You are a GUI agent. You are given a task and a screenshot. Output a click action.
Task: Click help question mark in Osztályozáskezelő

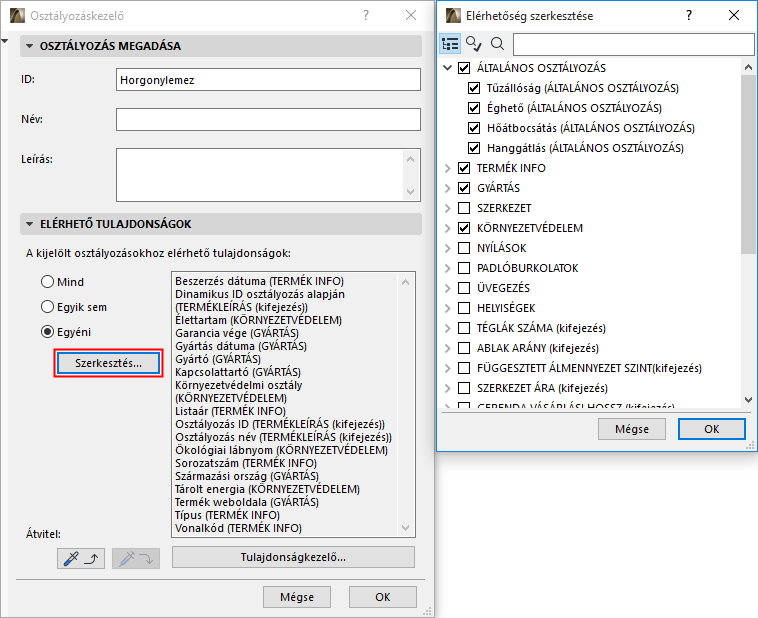[366, 15]
